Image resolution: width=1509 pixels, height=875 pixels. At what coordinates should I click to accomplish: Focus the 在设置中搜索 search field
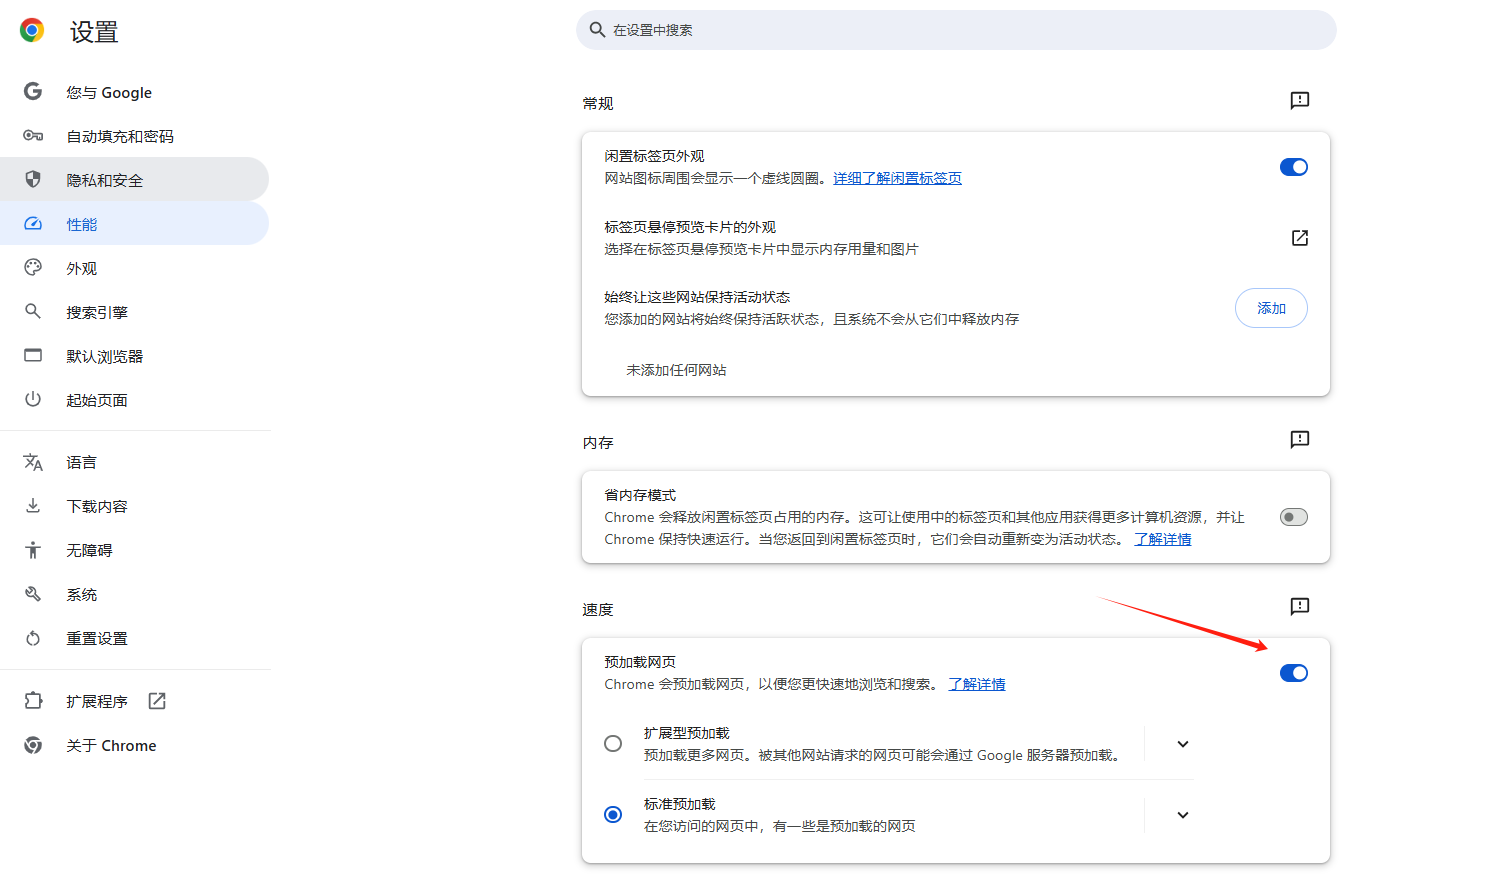pos(956,30)
